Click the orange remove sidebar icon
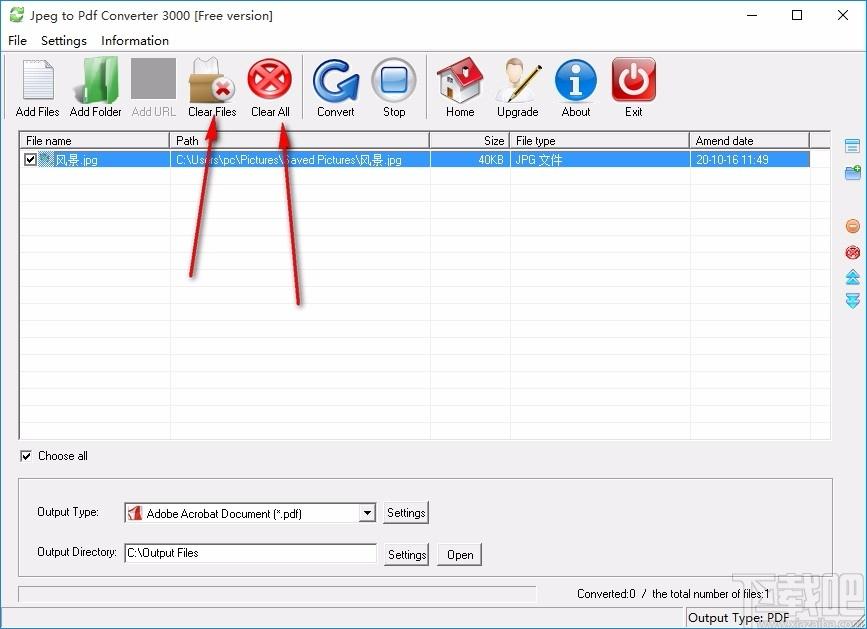The height and width of the screenshot is (629, 867). point(853,226)
